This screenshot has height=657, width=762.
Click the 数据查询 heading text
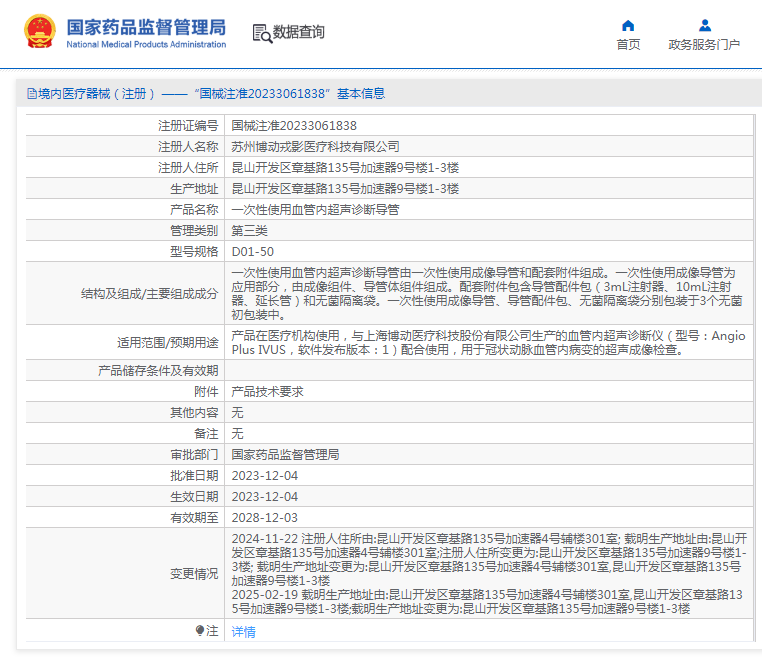[x=298, y=32]
